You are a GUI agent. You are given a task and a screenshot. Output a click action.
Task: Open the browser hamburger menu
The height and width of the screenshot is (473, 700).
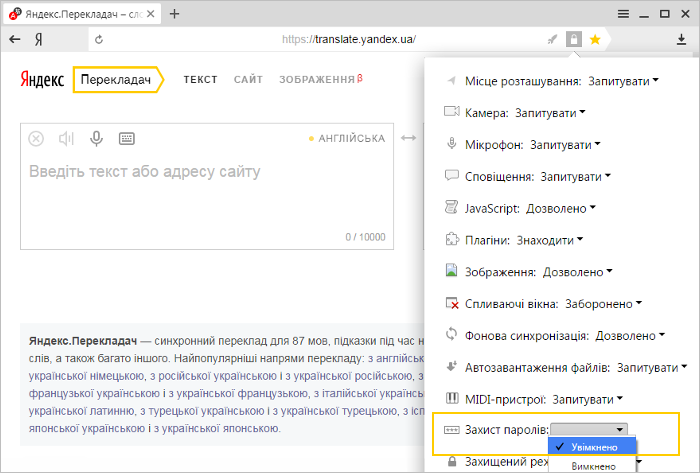click(x=623, y=14)
